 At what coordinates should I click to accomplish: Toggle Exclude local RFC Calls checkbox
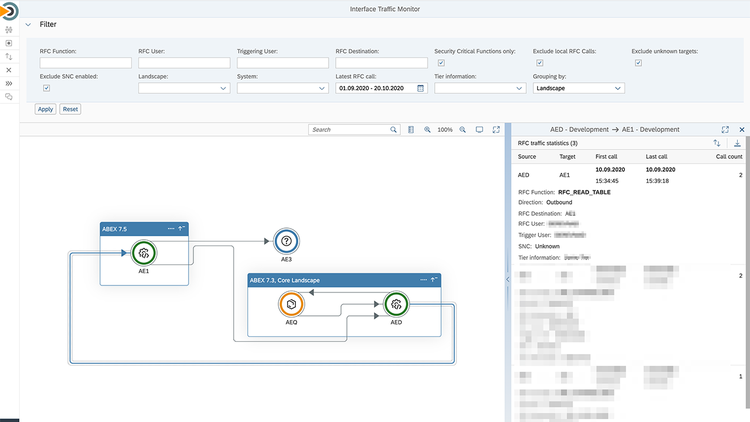coord(540,63)
